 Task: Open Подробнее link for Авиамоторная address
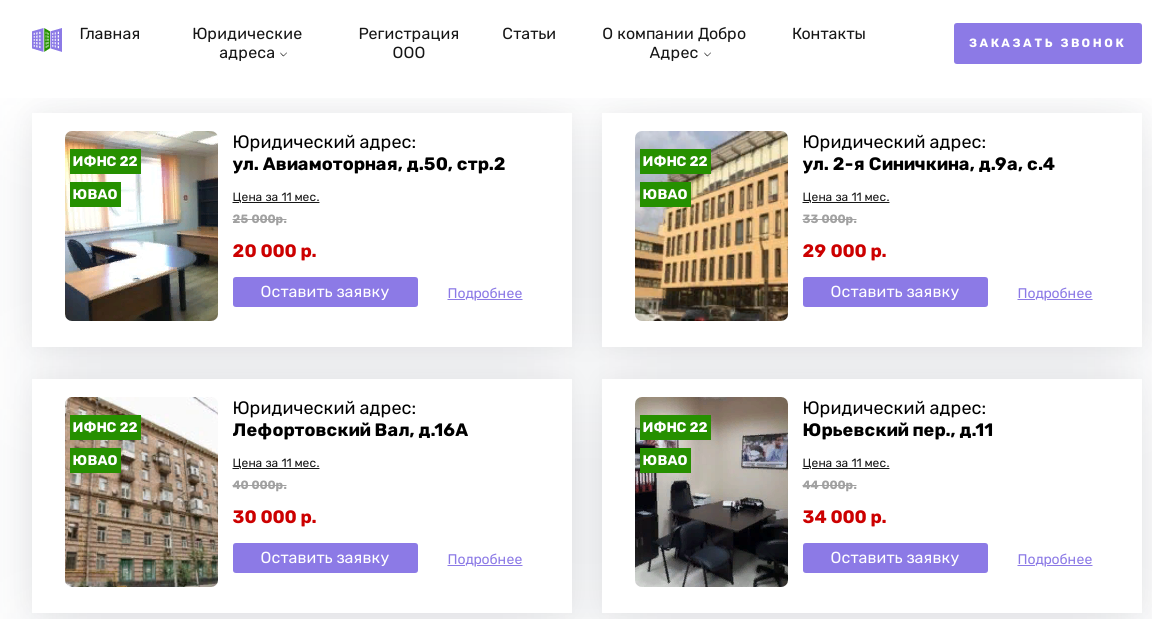pyautogui.click(x=485, y=294)
